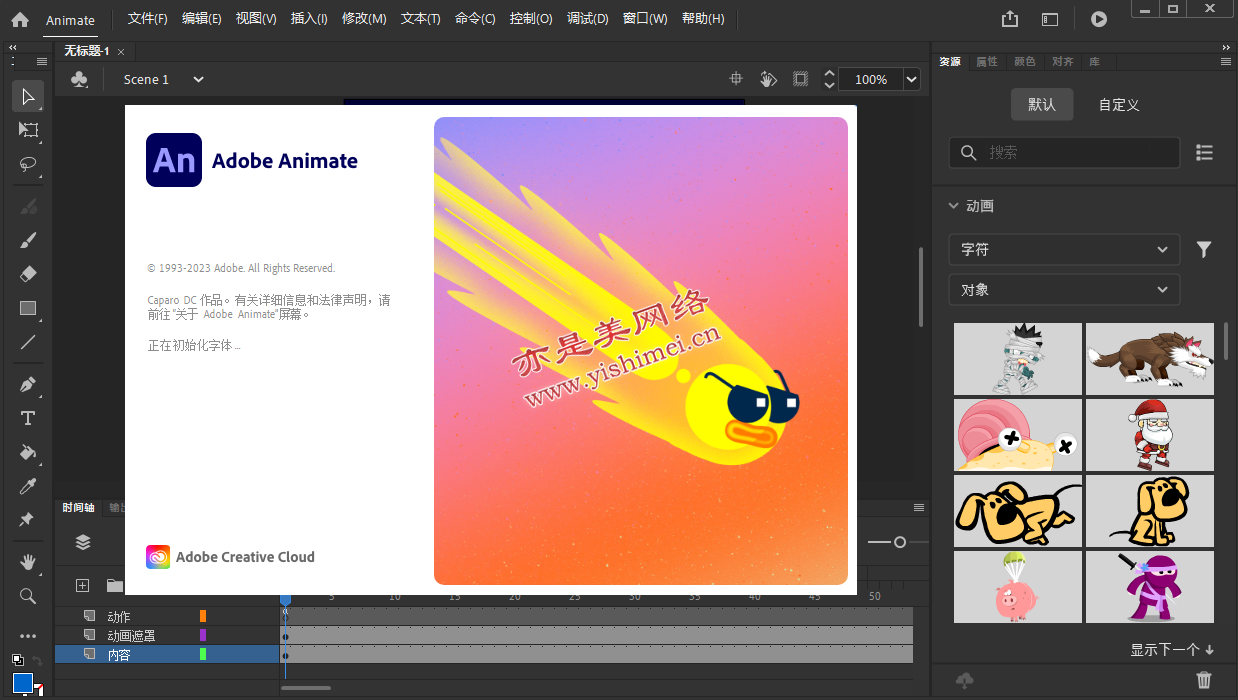This screenshot has height=700, width=1238.
Task: Select the Selection arrow tool
Action: 28,96
